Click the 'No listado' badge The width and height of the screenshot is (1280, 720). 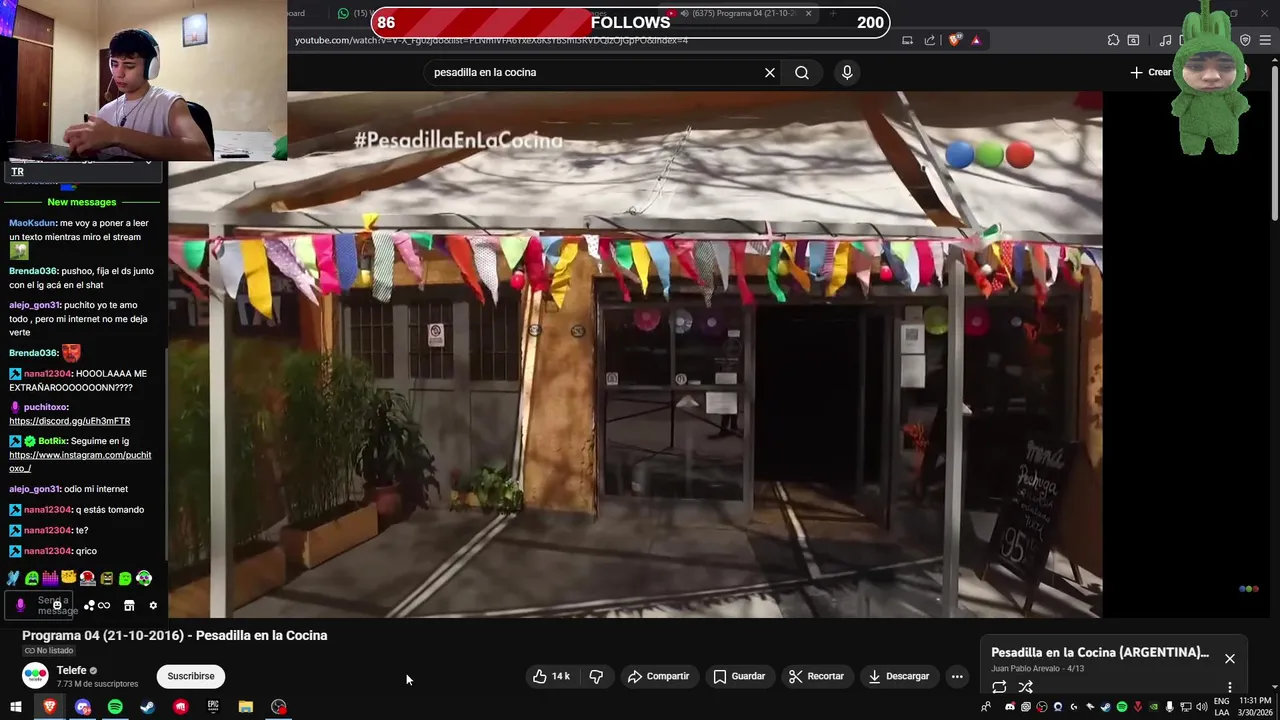tap(49, 650)
